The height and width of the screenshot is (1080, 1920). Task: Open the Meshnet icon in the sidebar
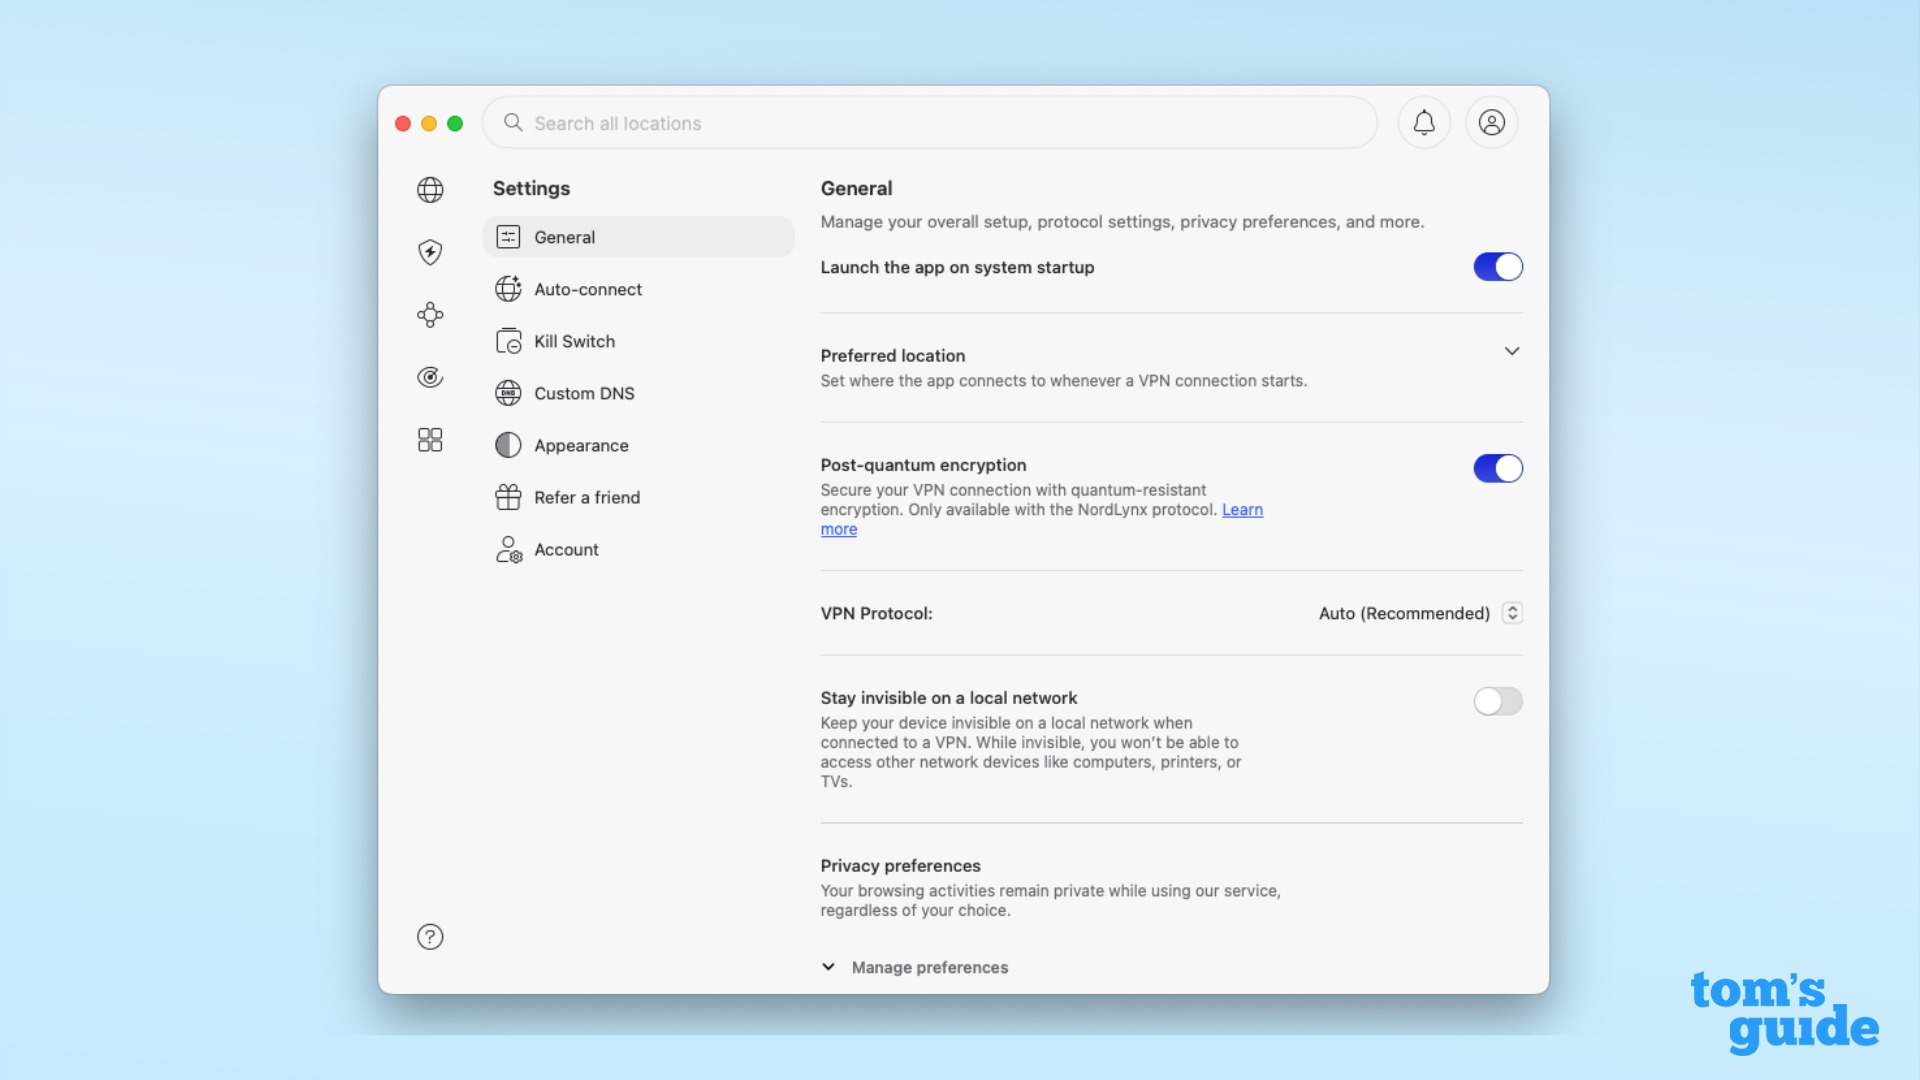click(430, 315)
